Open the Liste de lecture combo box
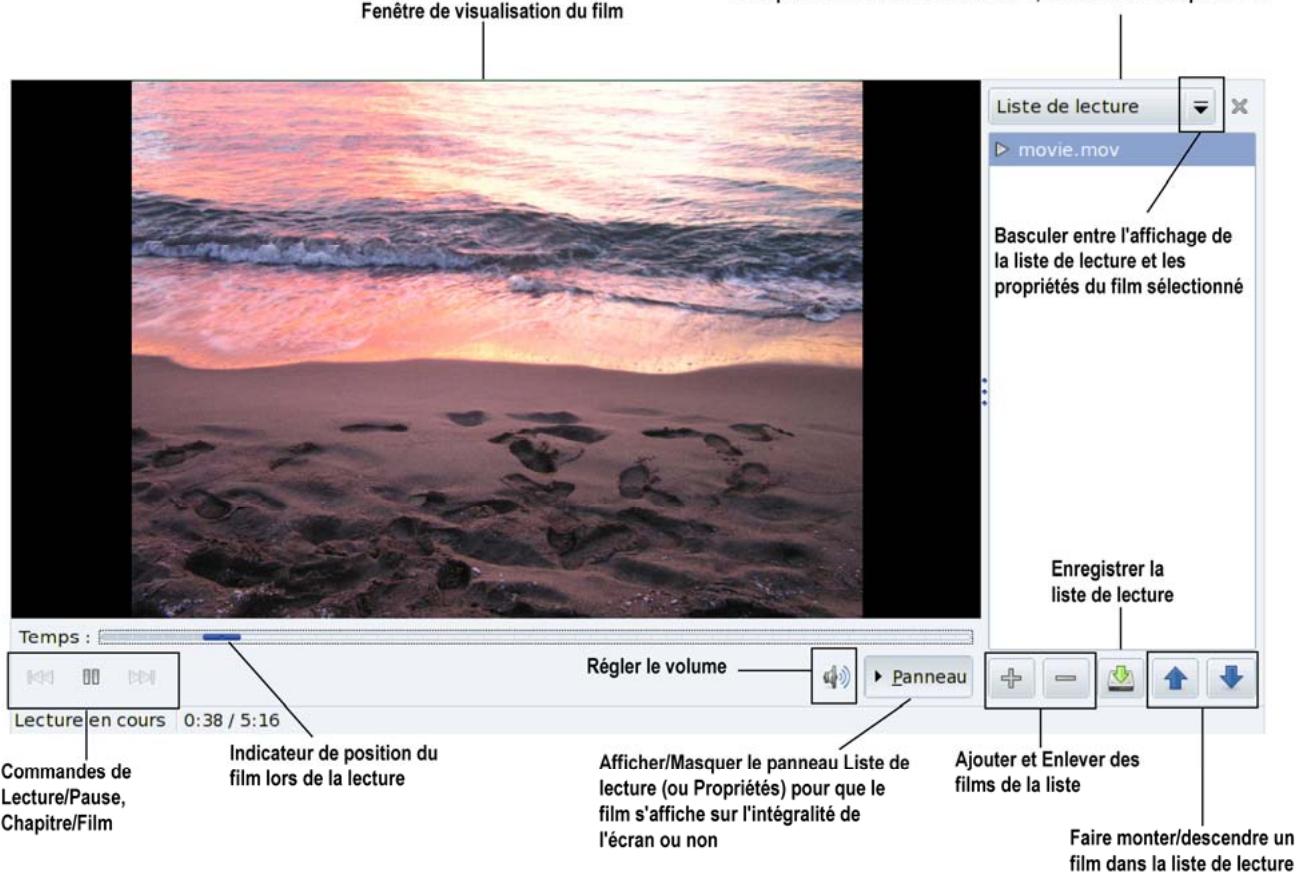This screenshot has width=1301, height=874. (1104, 106)
